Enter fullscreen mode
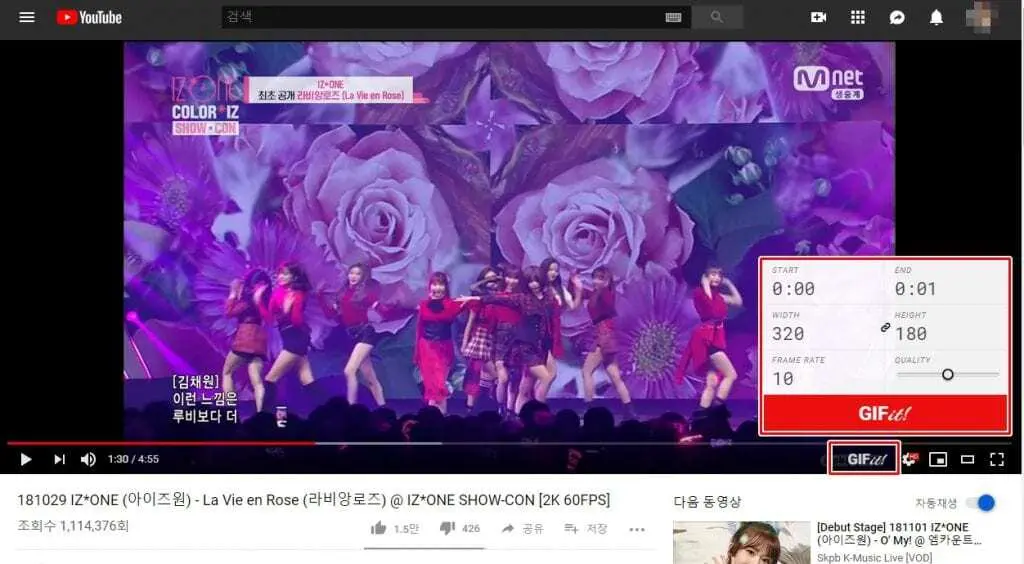This screenshot has height=564, width=1024. coord(997,460)
